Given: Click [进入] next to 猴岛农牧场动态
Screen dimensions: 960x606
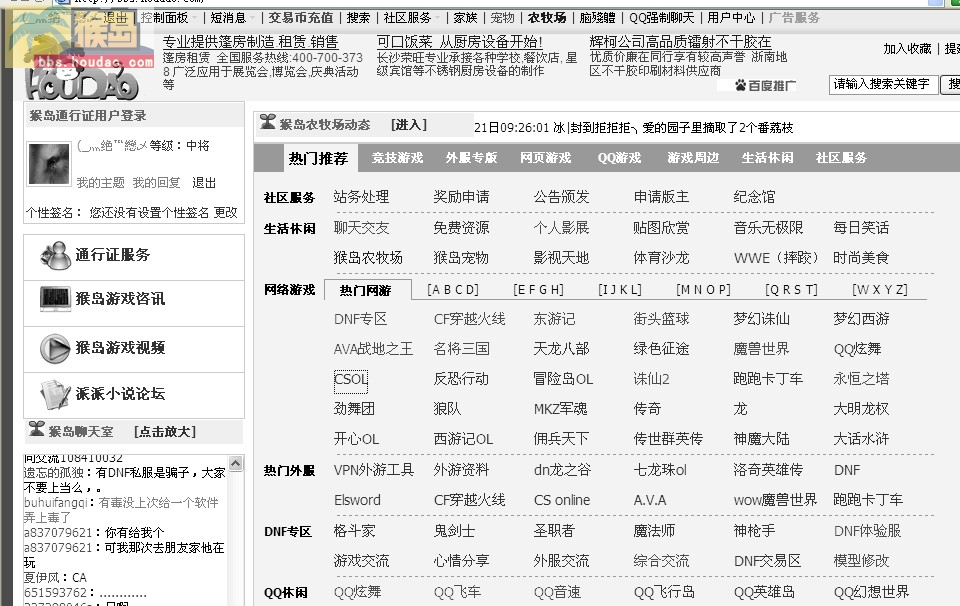Looking at the screenshot, I should [x=409, y=125].
